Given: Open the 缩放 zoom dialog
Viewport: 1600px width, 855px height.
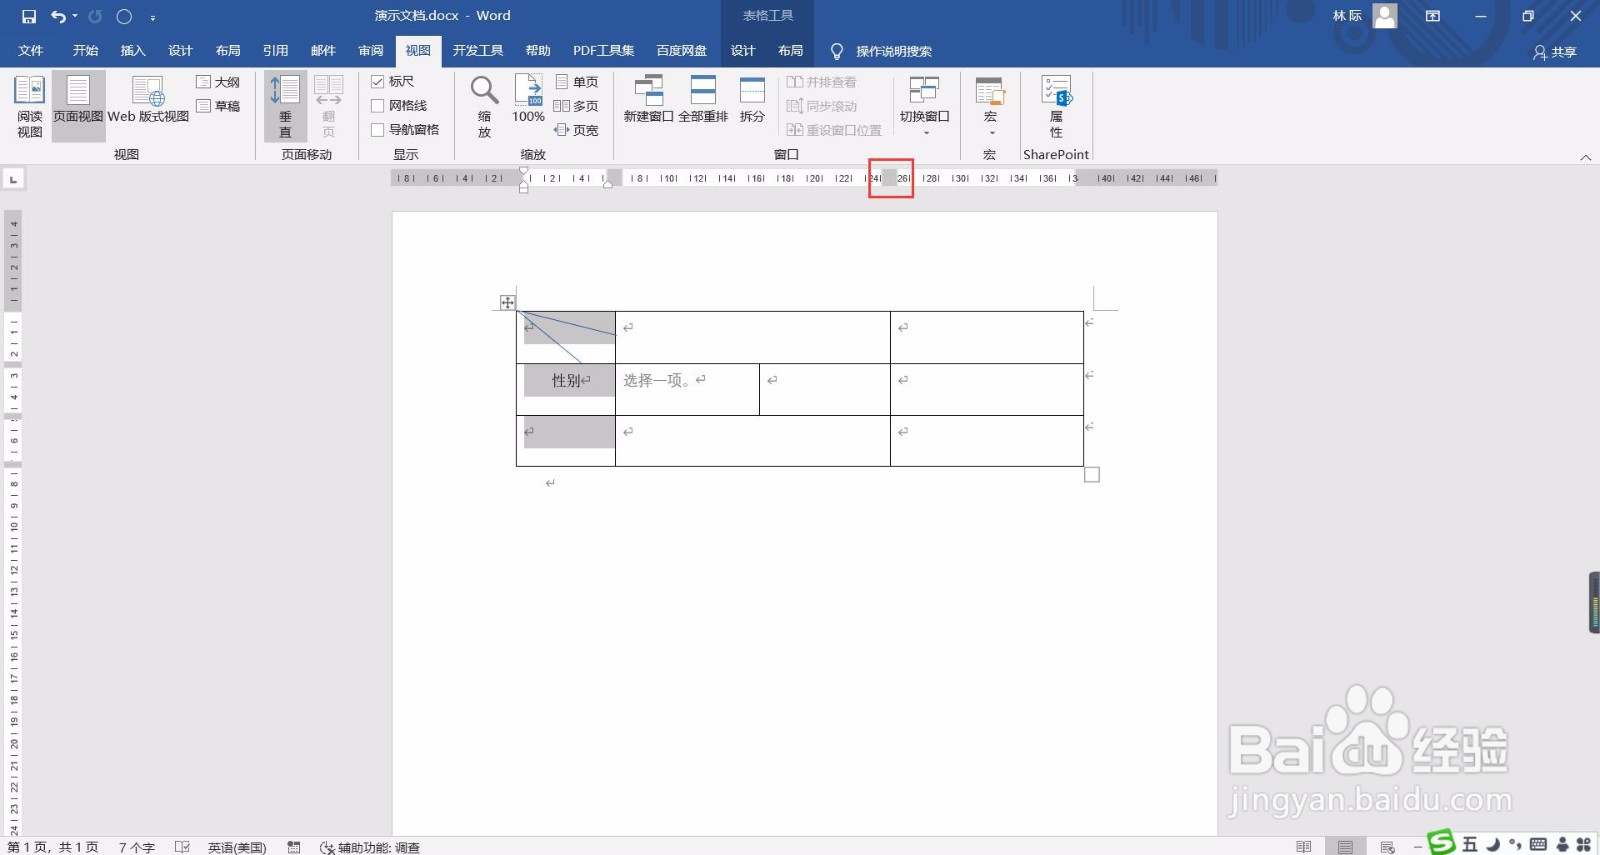Looking at the screenshot, I should [484, 106].
